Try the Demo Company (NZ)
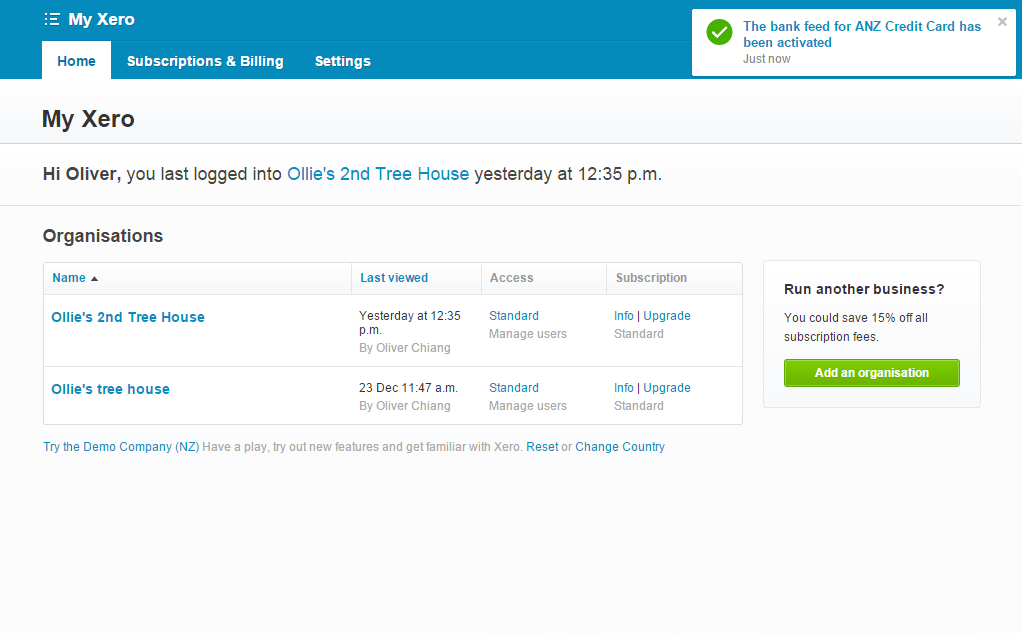 (121, 447)
